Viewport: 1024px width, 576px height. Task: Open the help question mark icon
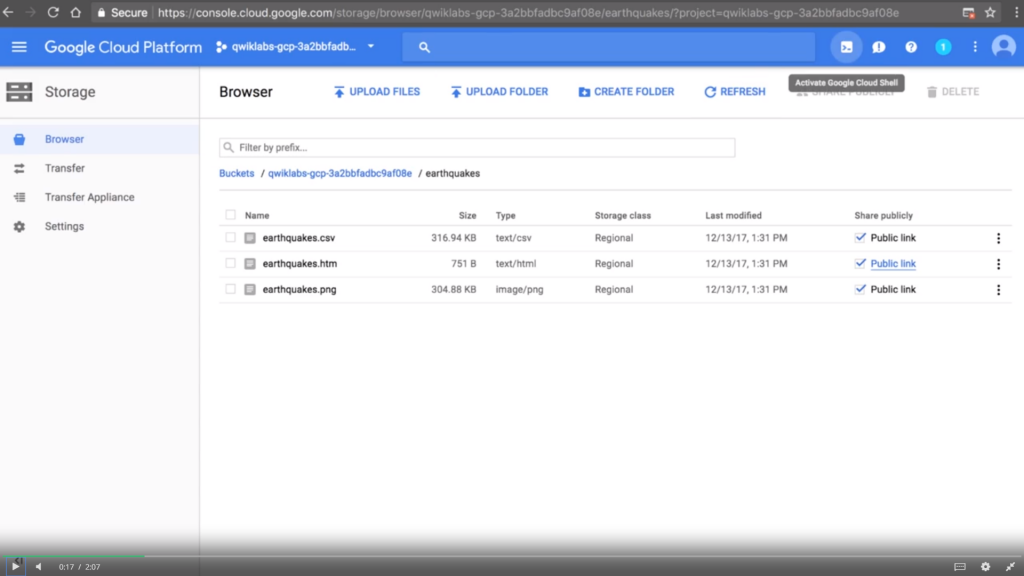(910, 47)
